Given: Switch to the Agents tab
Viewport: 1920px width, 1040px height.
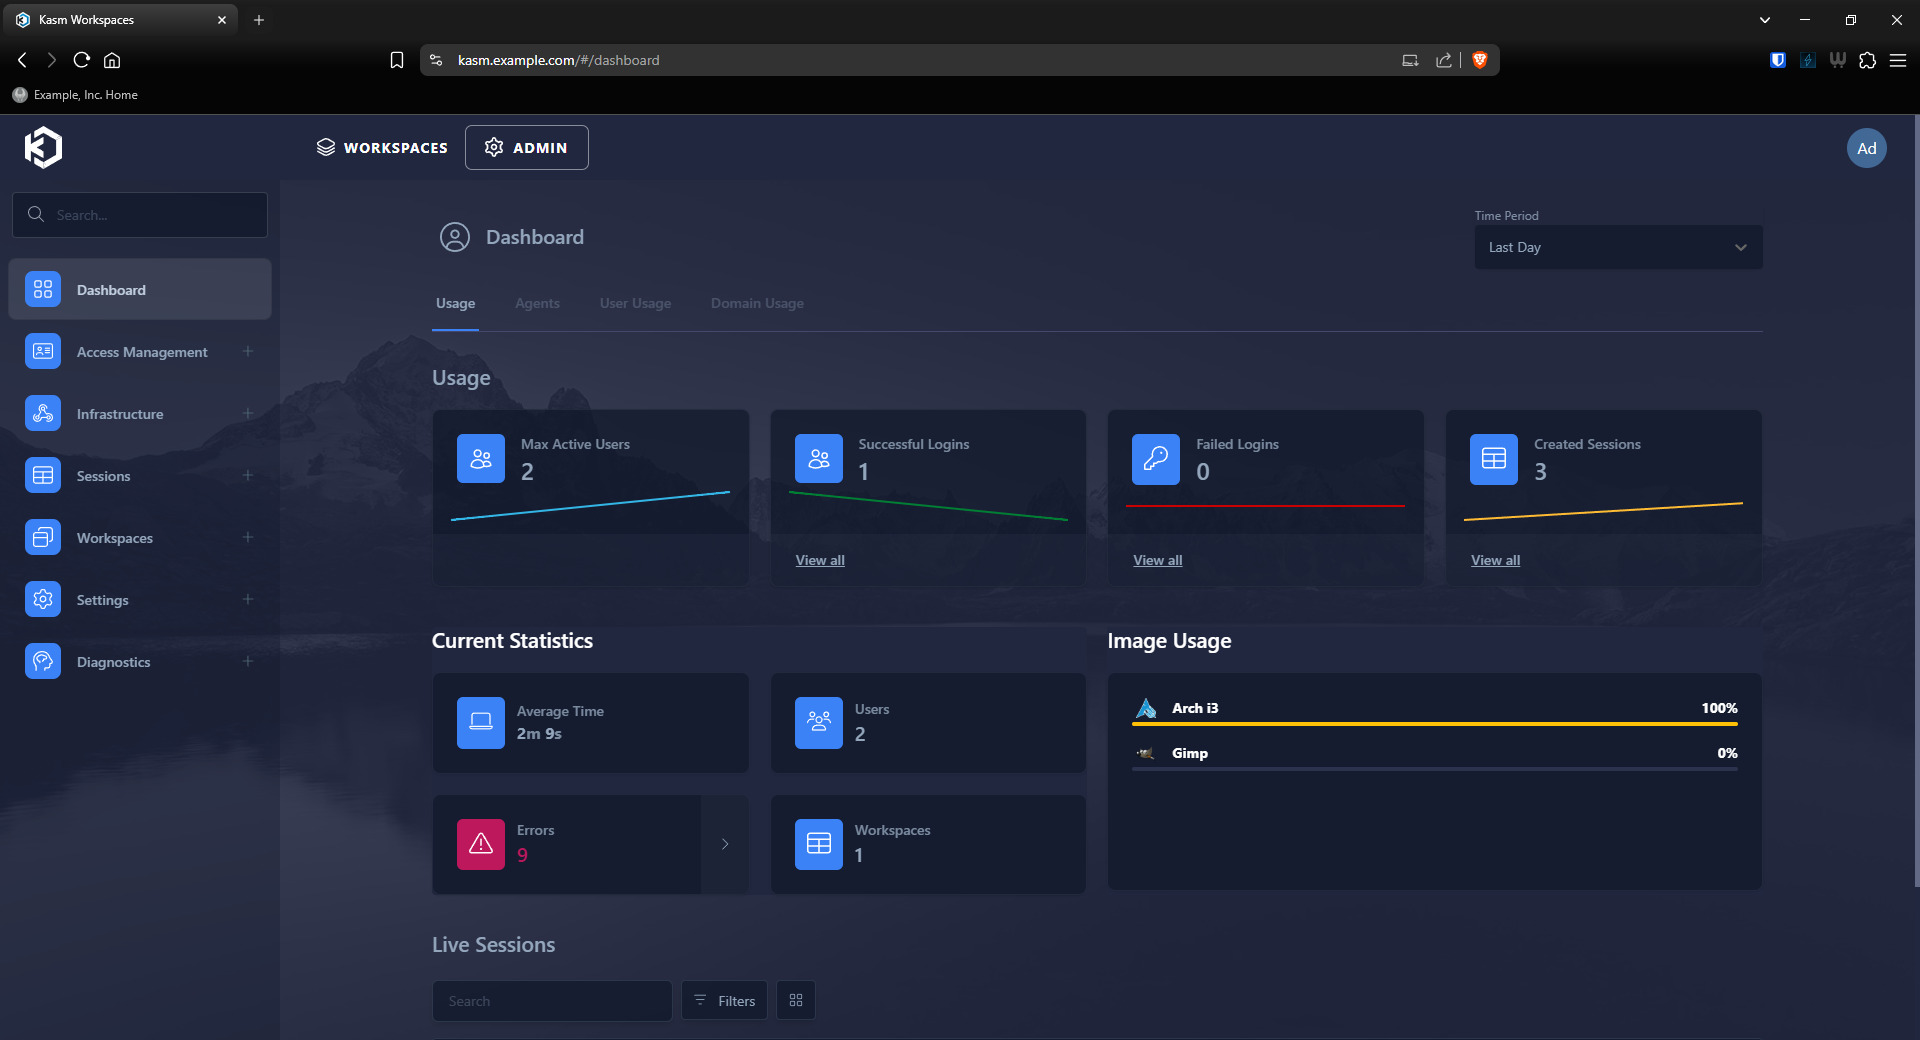Looking at the screenshot, I should click(x=537, y=304).
